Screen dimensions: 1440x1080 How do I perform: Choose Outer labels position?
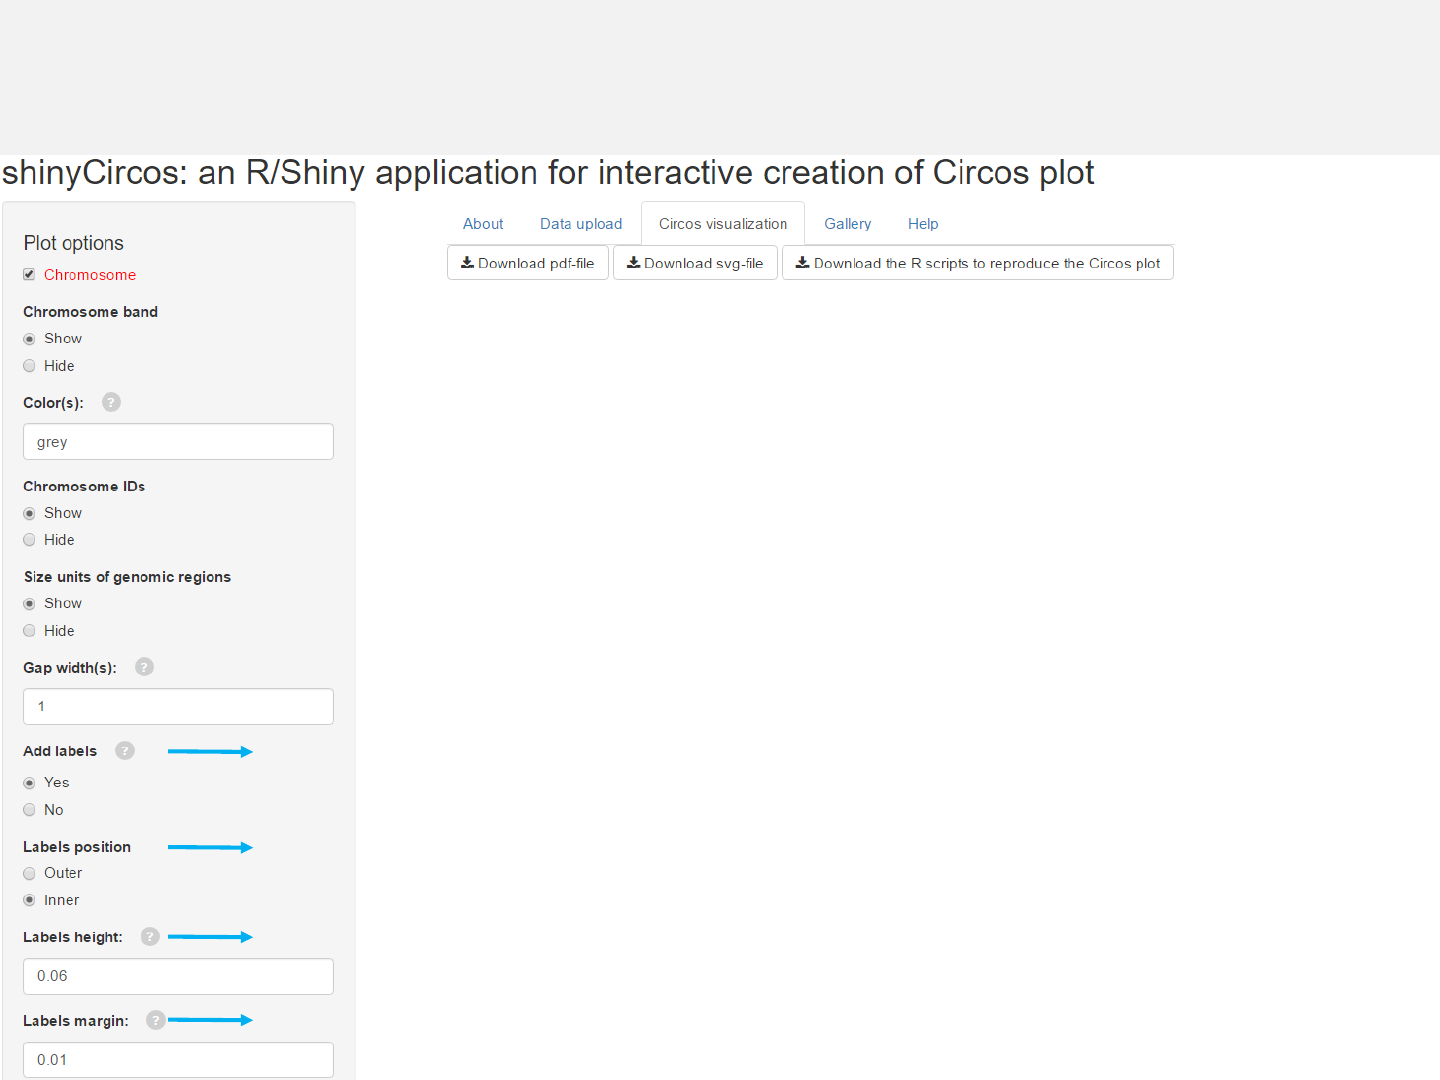[29, 873]
